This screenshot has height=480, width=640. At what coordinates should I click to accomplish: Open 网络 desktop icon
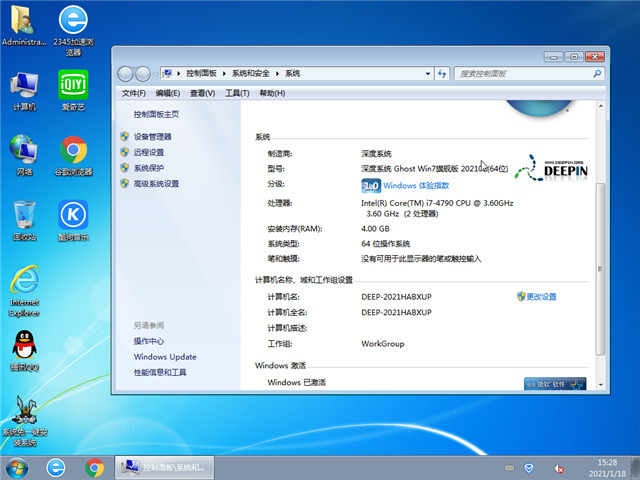tap(24, 156)
